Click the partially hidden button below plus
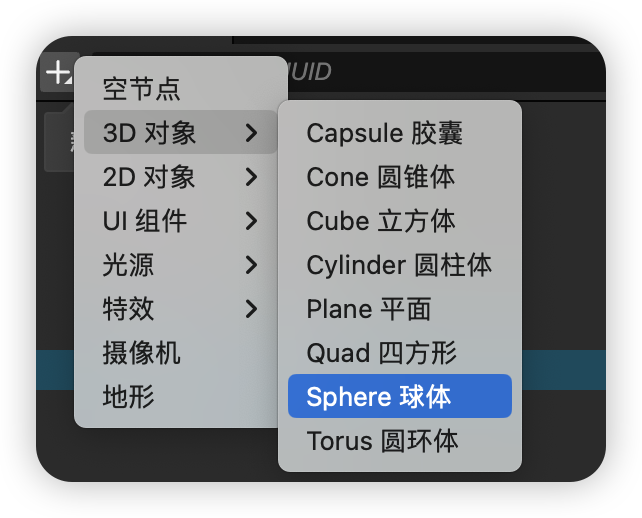 click(x=58, y=142)
